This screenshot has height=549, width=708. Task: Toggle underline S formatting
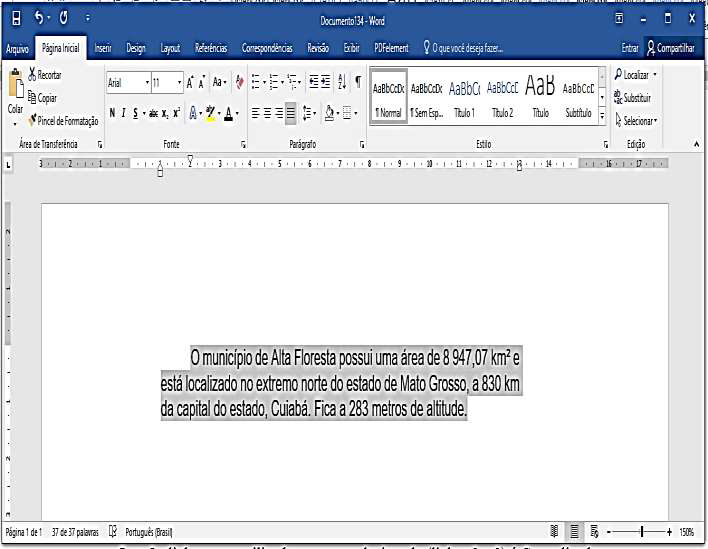[135, 113]
